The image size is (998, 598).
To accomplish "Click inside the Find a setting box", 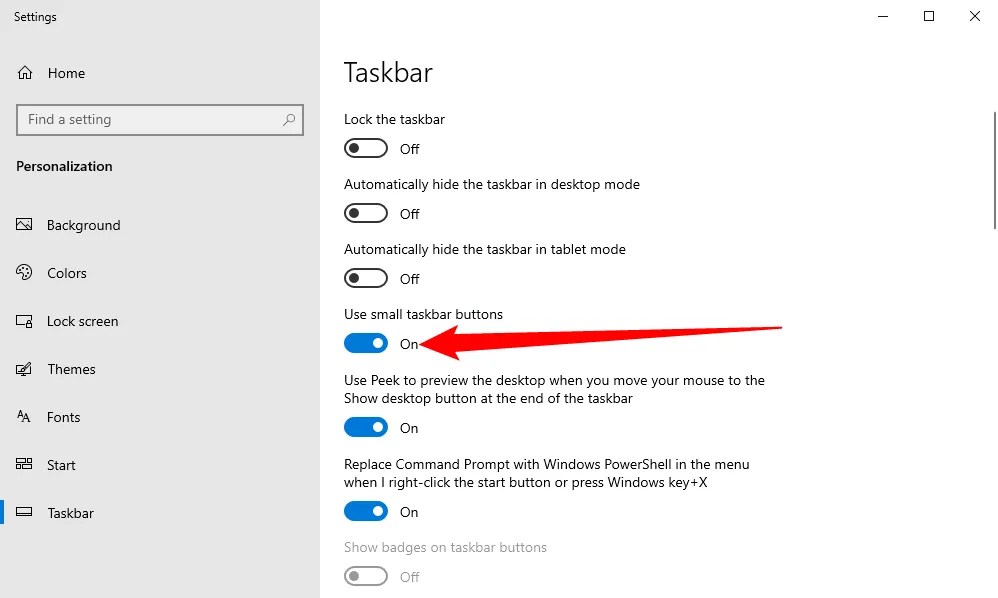I will click(150, 119).
